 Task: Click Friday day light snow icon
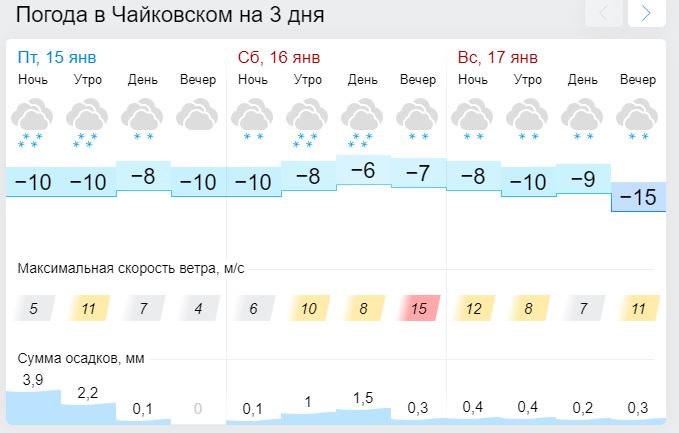(x=142, y=120)
